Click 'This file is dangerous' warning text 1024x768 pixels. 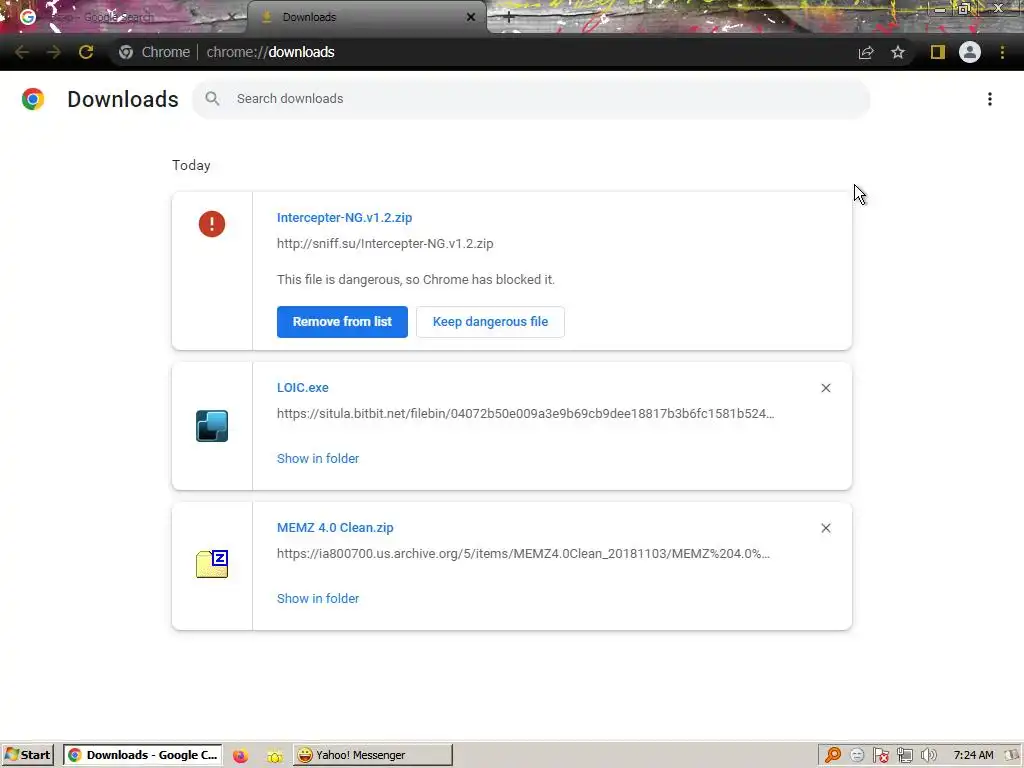pos(415,280)
